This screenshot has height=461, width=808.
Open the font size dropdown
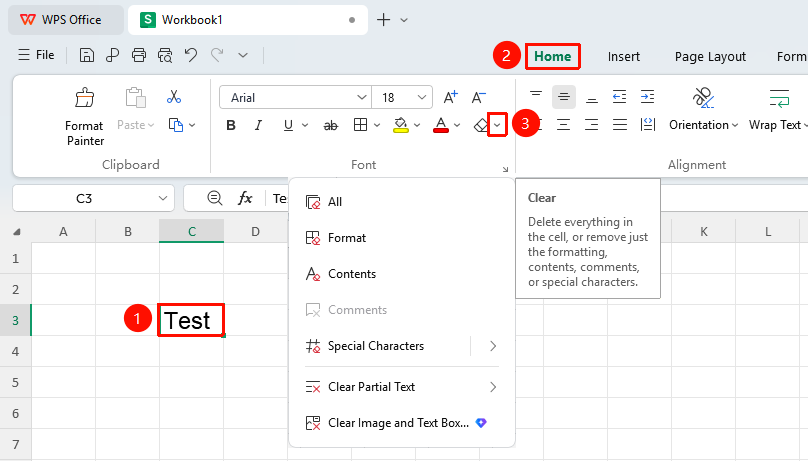pyautogui.click(x=422, y=97)
